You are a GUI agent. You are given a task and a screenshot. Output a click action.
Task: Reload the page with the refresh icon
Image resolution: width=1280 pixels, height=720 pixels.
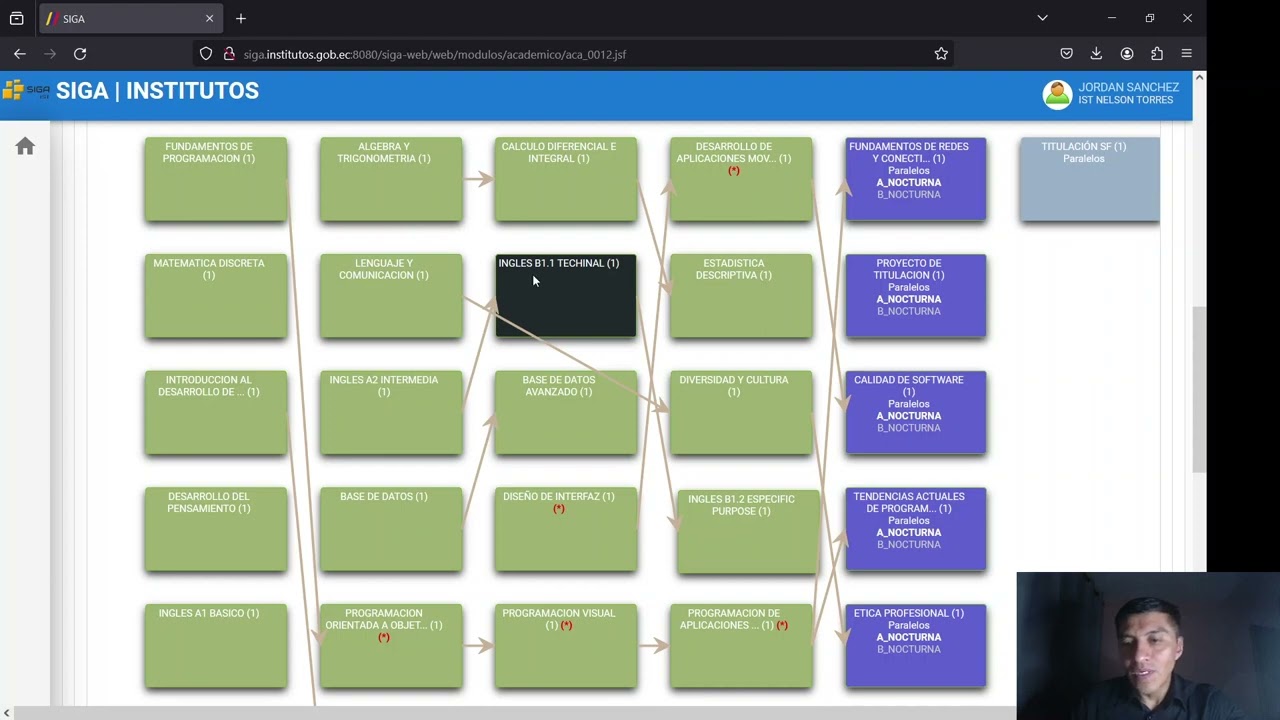80,54
